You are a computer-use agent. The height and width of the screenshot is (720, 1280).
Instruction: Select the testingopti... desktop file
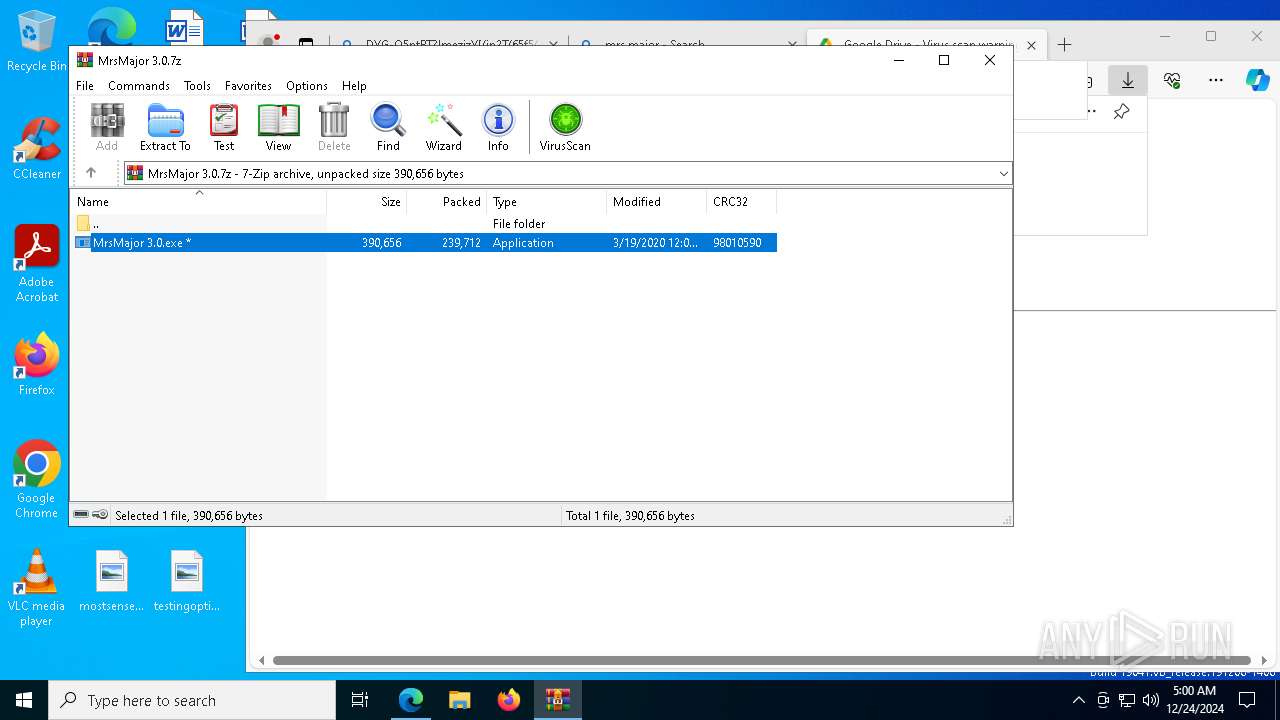click(187, 581)
